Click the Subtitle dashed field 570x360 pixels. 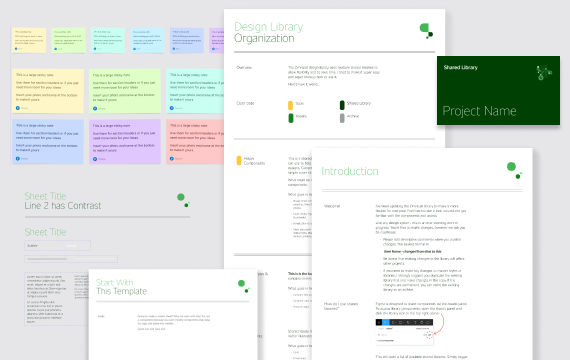tap(57, 245)
